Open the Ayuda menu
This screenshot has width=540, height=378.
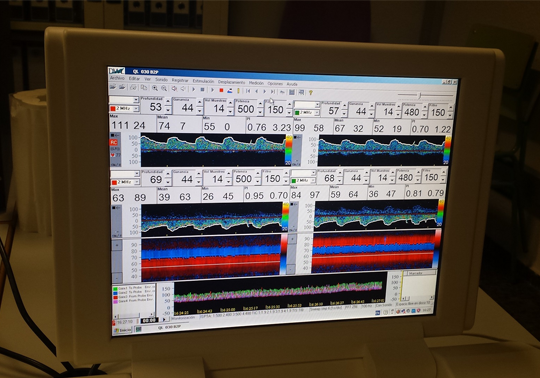(x=292, y=84)
